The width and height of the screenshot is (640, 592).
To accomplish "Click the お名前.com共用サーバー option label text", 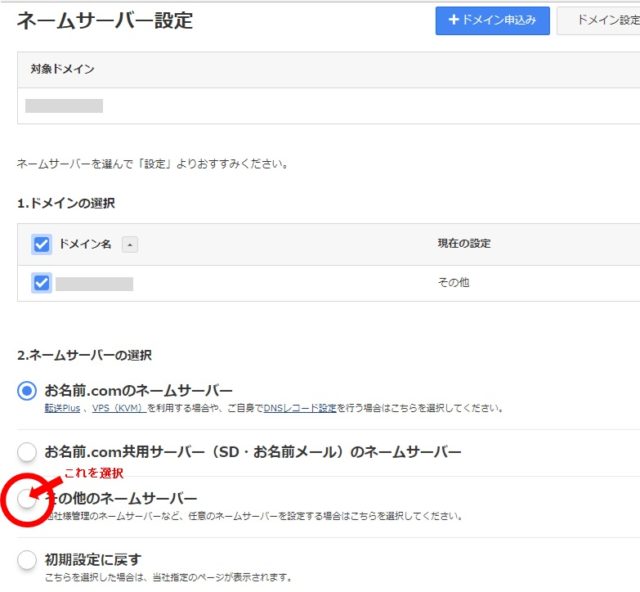I will [253, 452].
